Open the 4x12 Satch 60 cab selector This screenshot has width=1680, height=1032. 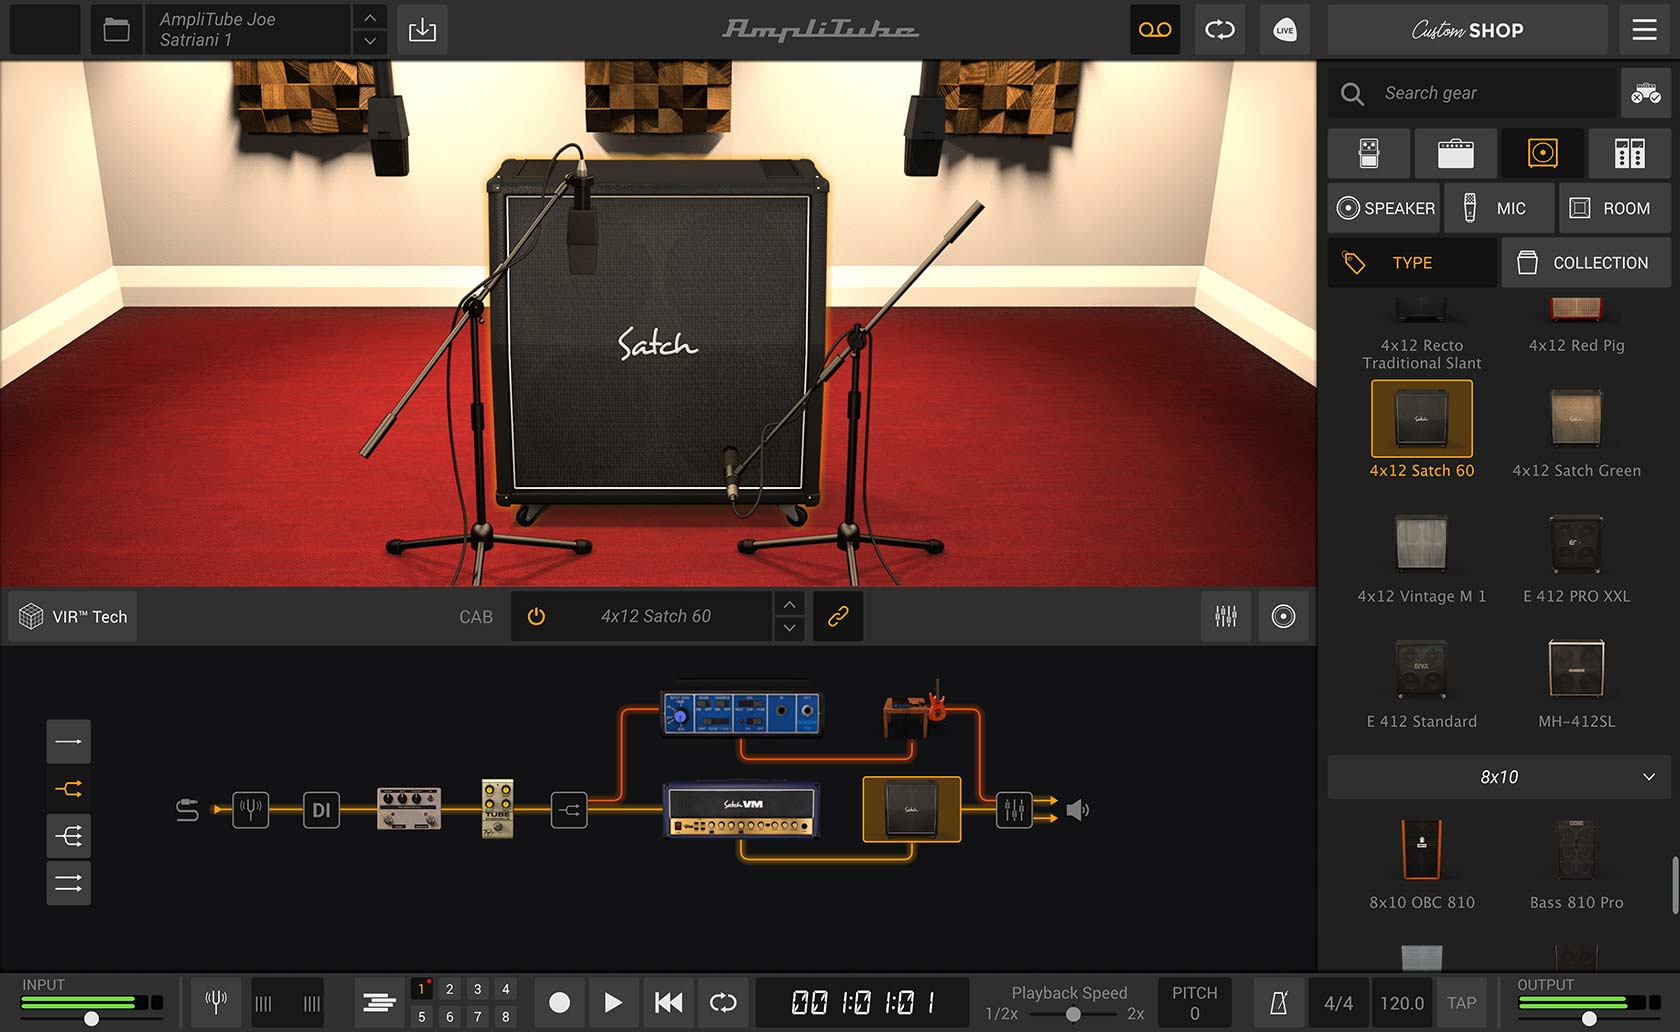point(656,616)
